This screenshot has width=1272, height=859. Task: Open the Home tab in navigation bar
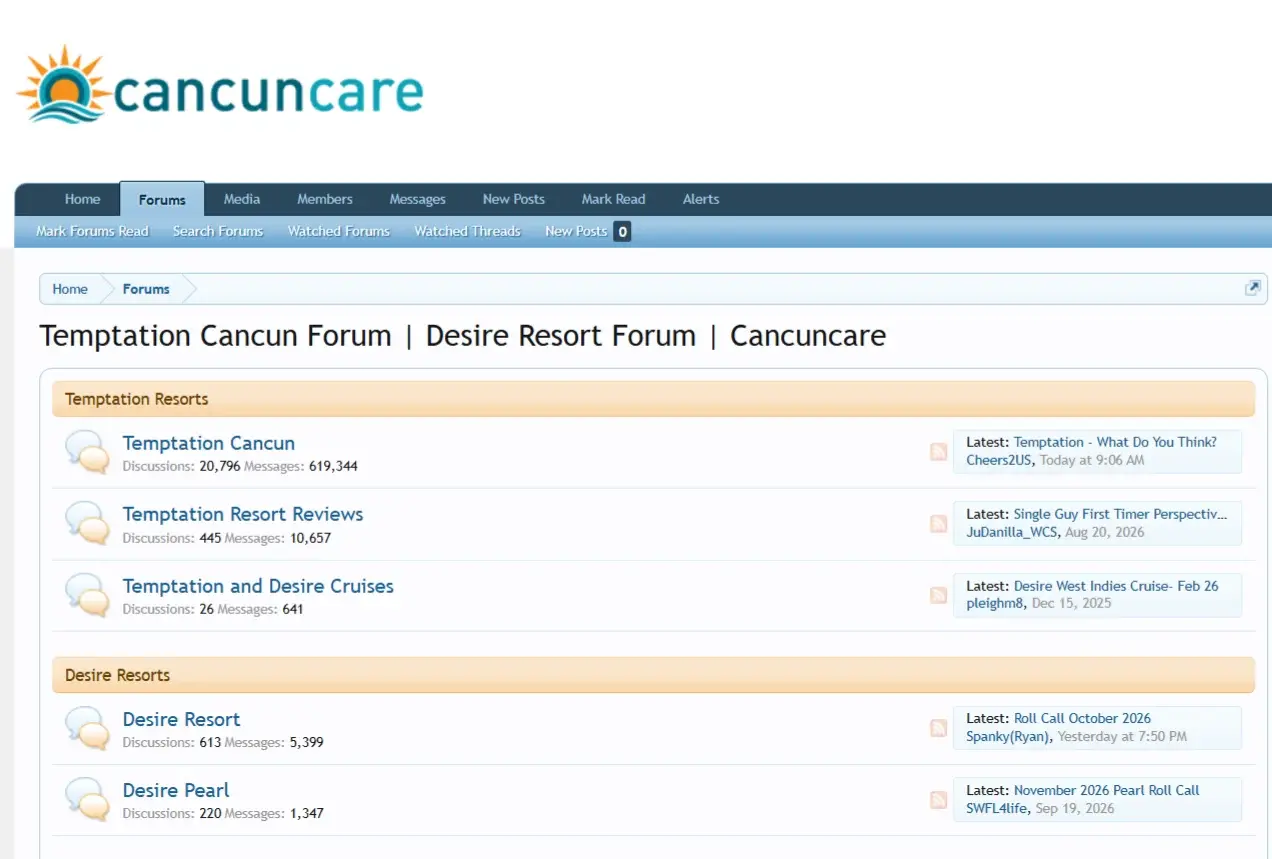click(x=82, y=199)
